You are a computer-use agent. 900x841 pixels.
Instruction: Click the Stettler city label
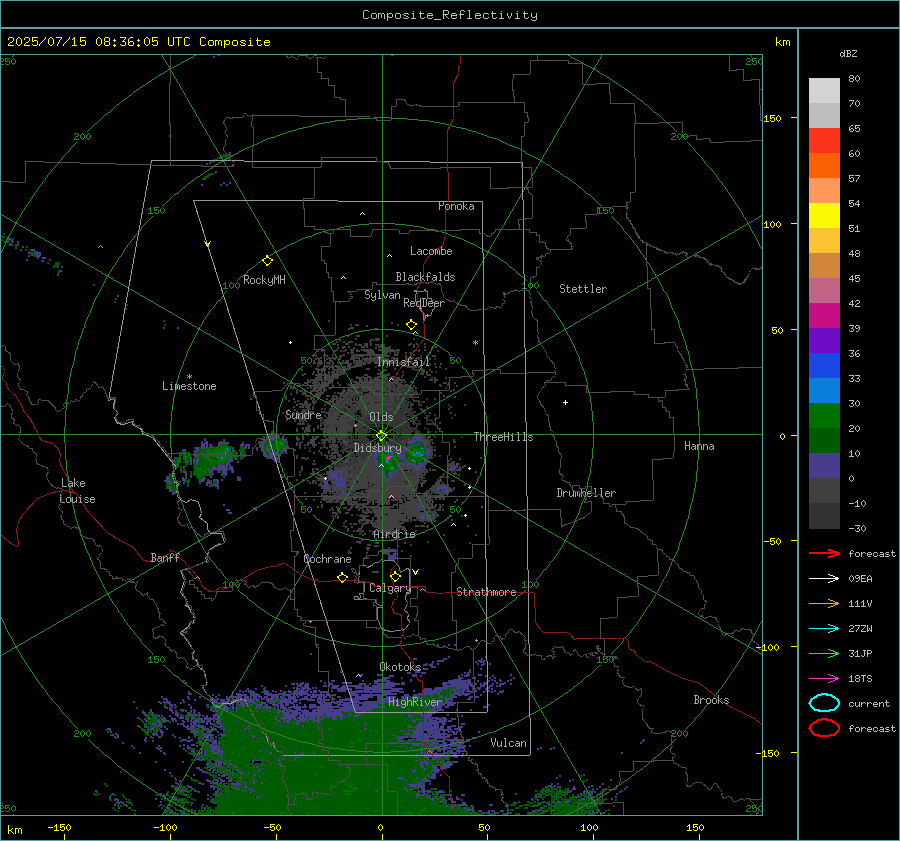(x=583, y=289)
